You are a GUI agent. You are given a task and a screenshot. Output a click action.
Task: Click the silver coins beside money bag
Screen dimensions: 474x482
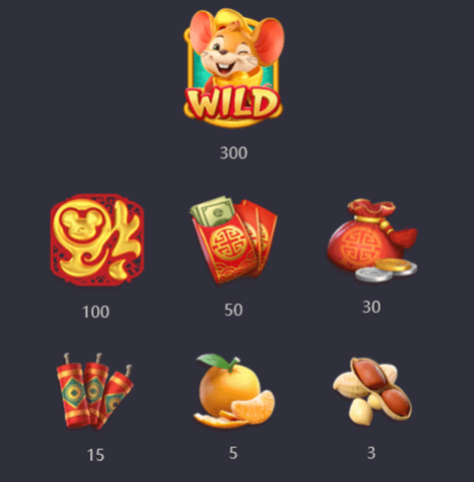[x=386, y=271]
